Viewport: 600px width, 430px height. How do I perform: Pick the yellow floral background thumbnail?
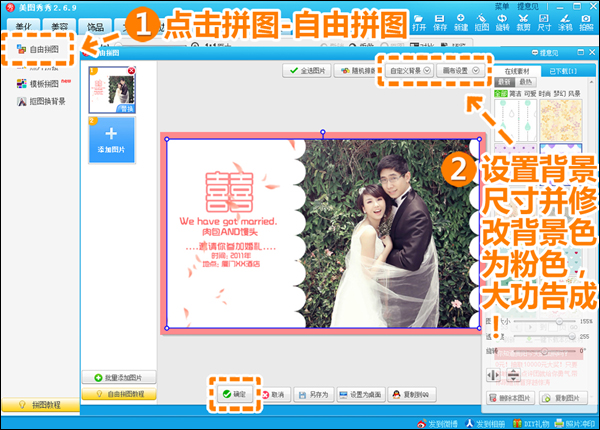point(561,121)
